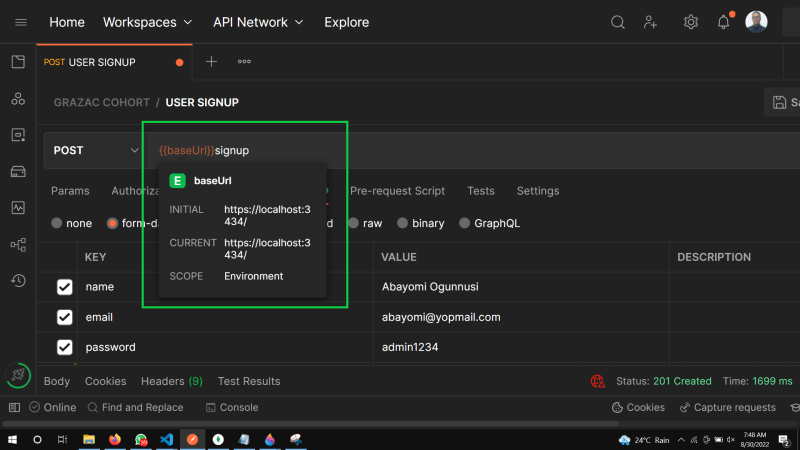800x450 pixels.
Task: Open VS Code from the taskbar
Action: 166,439
